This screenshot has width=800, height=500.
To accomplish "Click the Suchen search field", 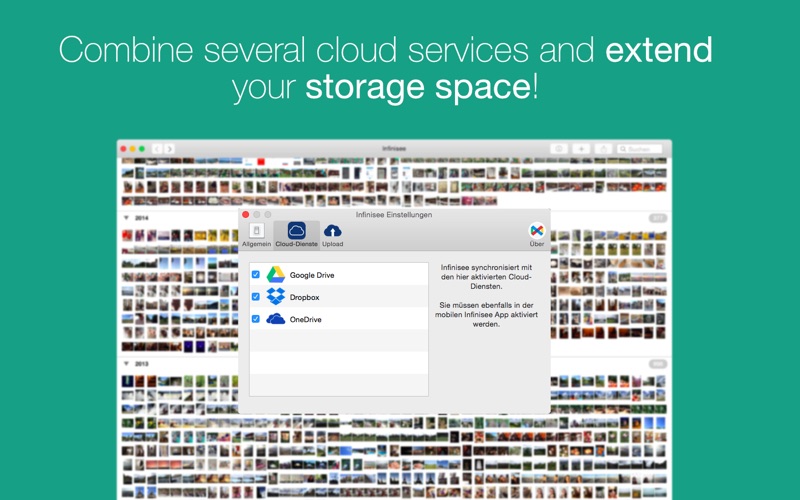I will pos(639,149).
